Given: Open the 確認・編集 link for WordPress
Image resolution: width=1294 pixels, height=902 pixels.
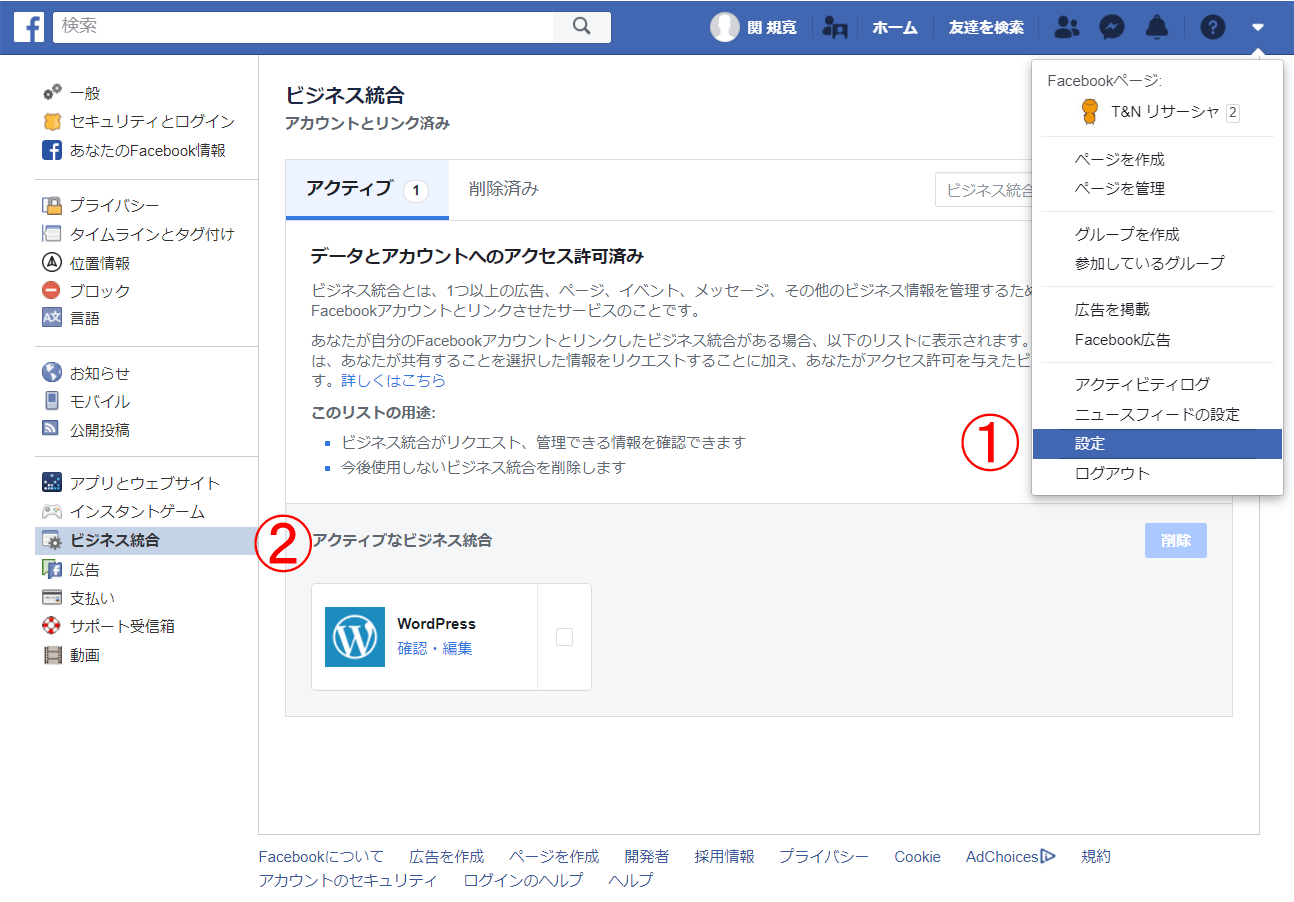Looking at the screenshot, I should point(435,648).
